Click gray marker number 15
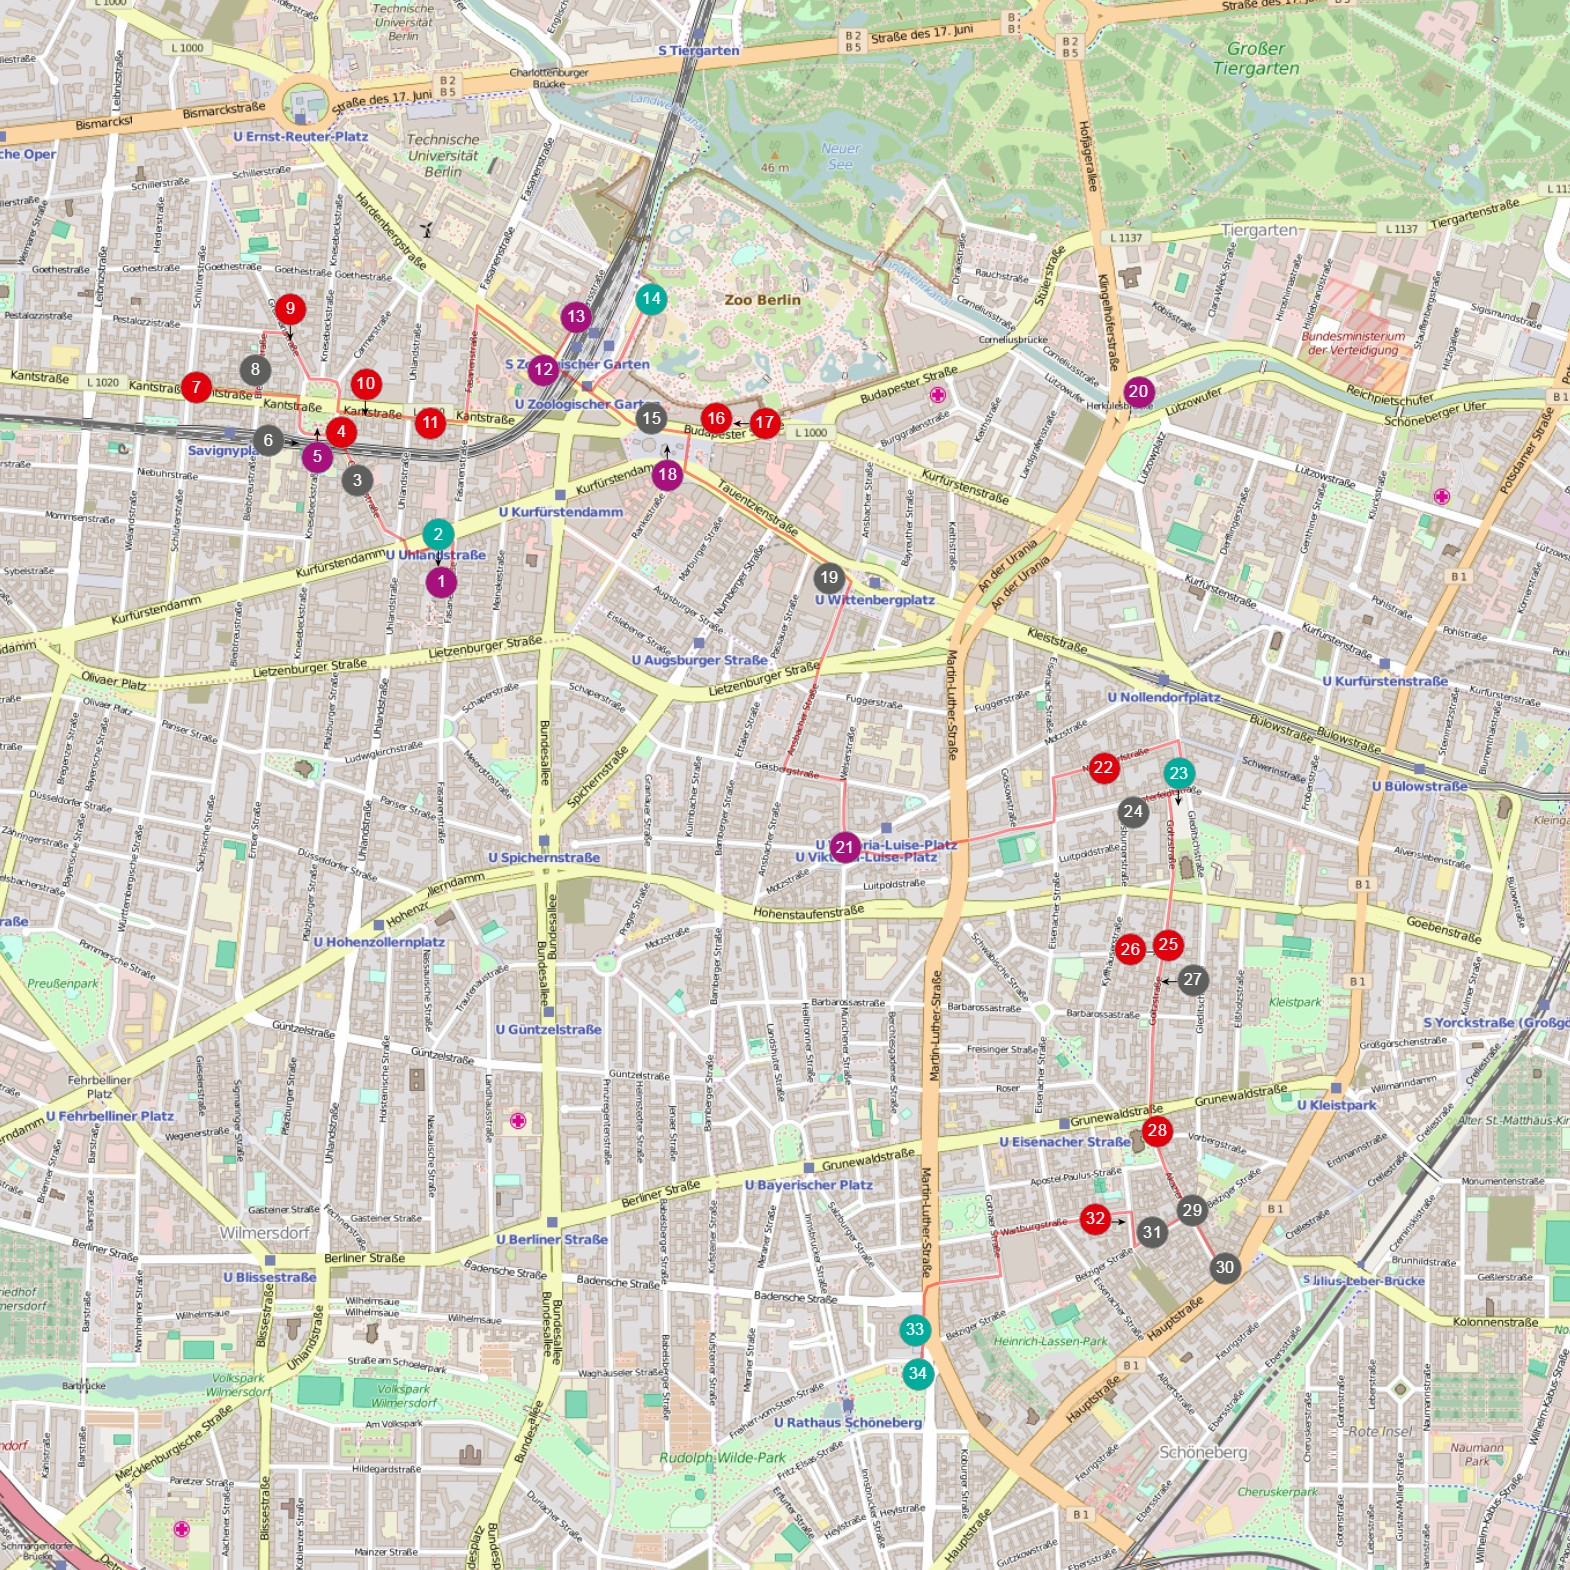Image resolution: width=1570 pixels, height=1570 pixels. pyautogui.click(x=651, y=419)
